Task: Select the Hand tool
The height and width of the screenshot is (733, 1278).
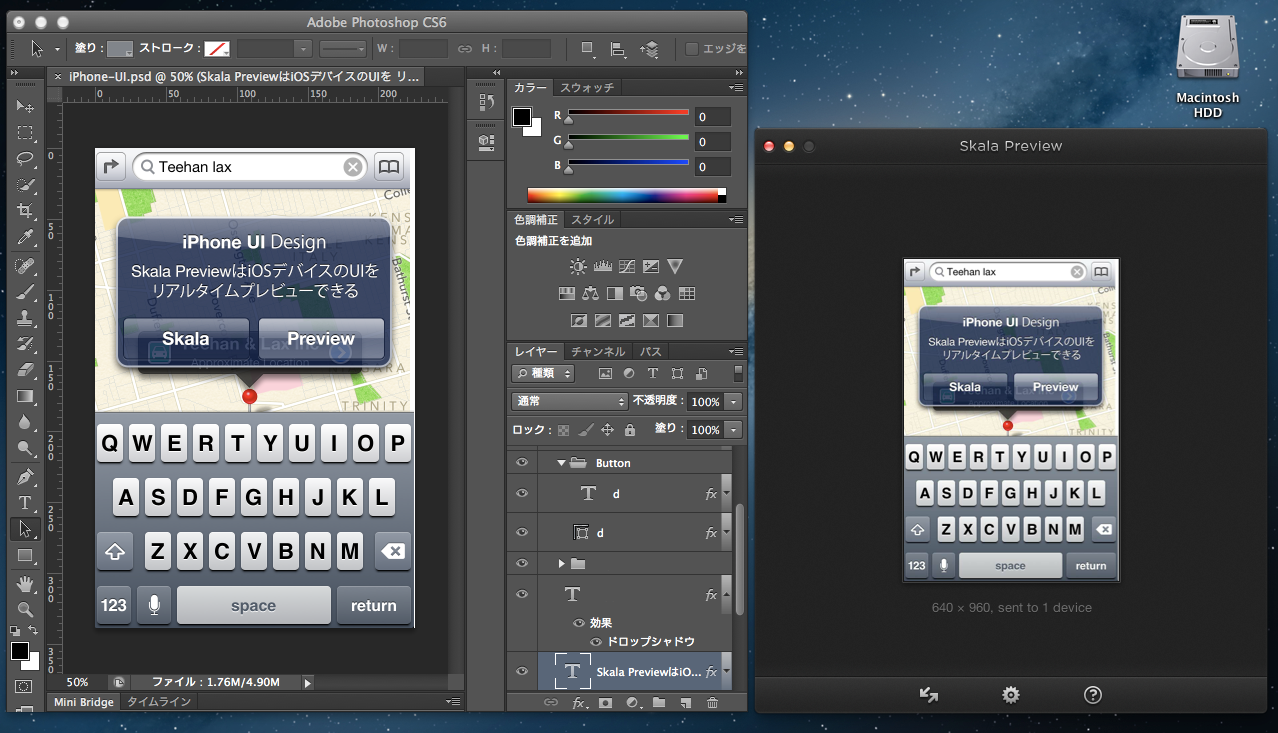Action: [25, 583]
